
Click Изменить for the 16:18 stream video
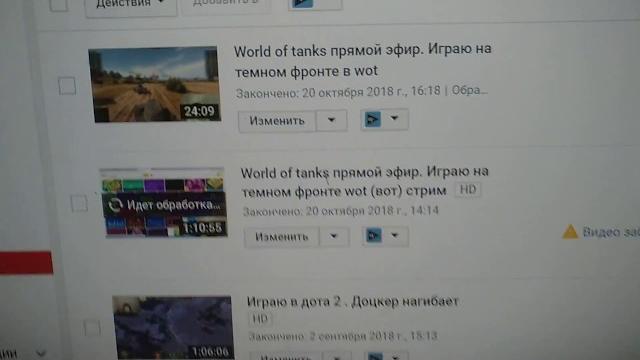(277, 121)
